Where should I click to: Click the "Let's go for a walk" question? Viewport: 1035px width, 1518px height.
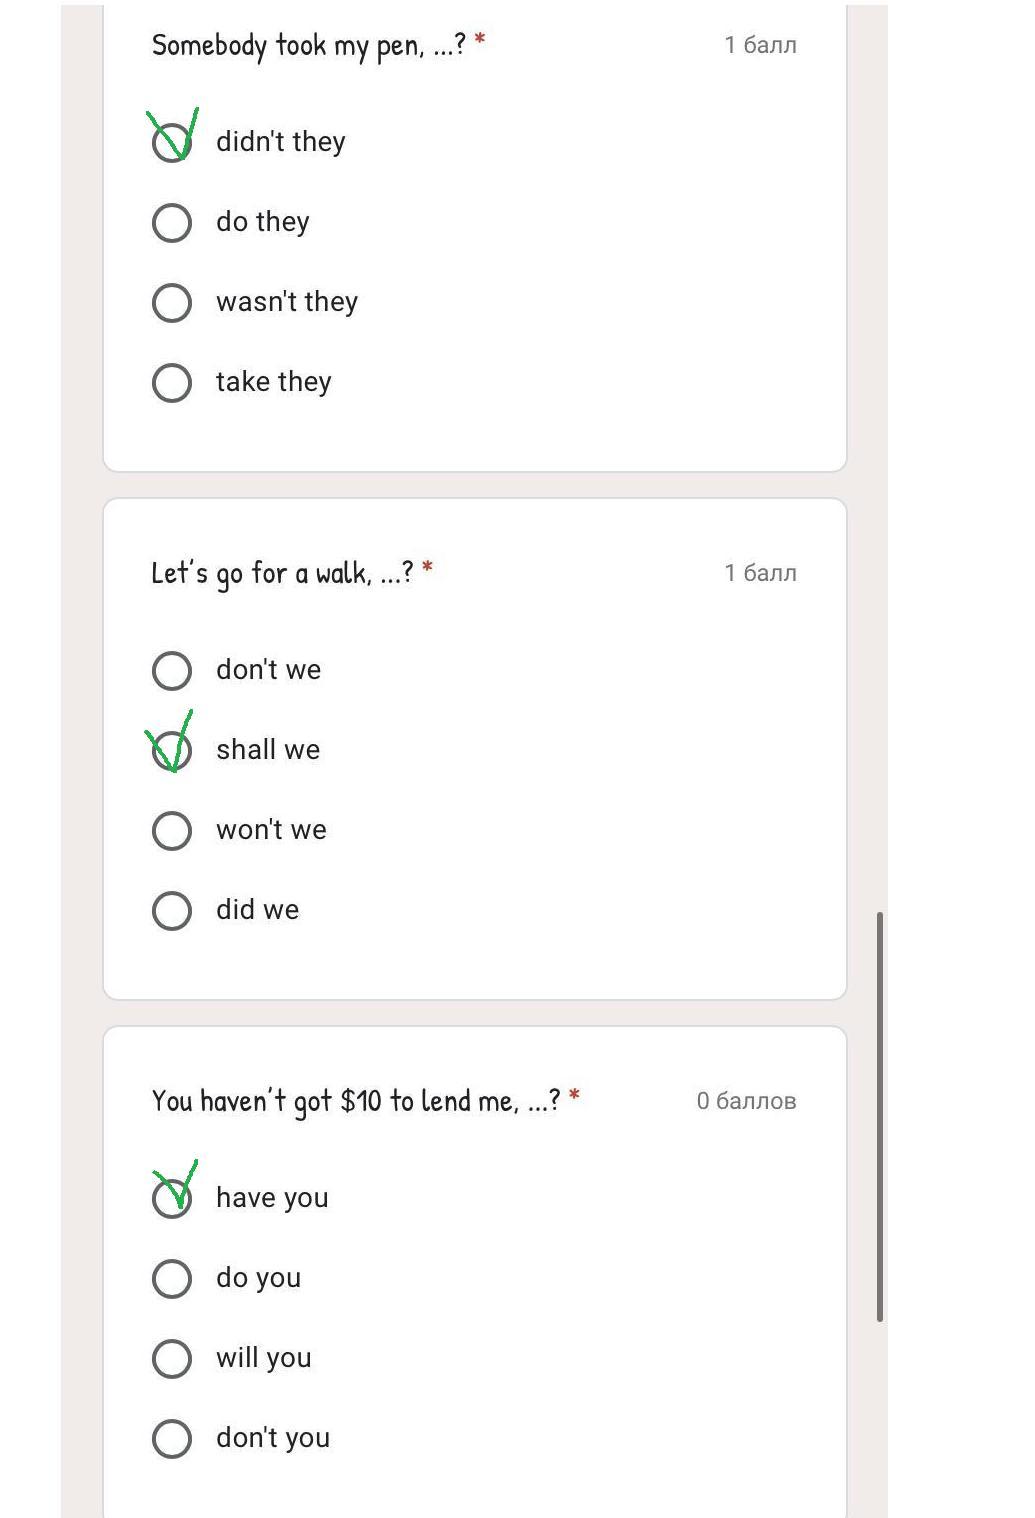pyautogui.click(x=282, y=573)
